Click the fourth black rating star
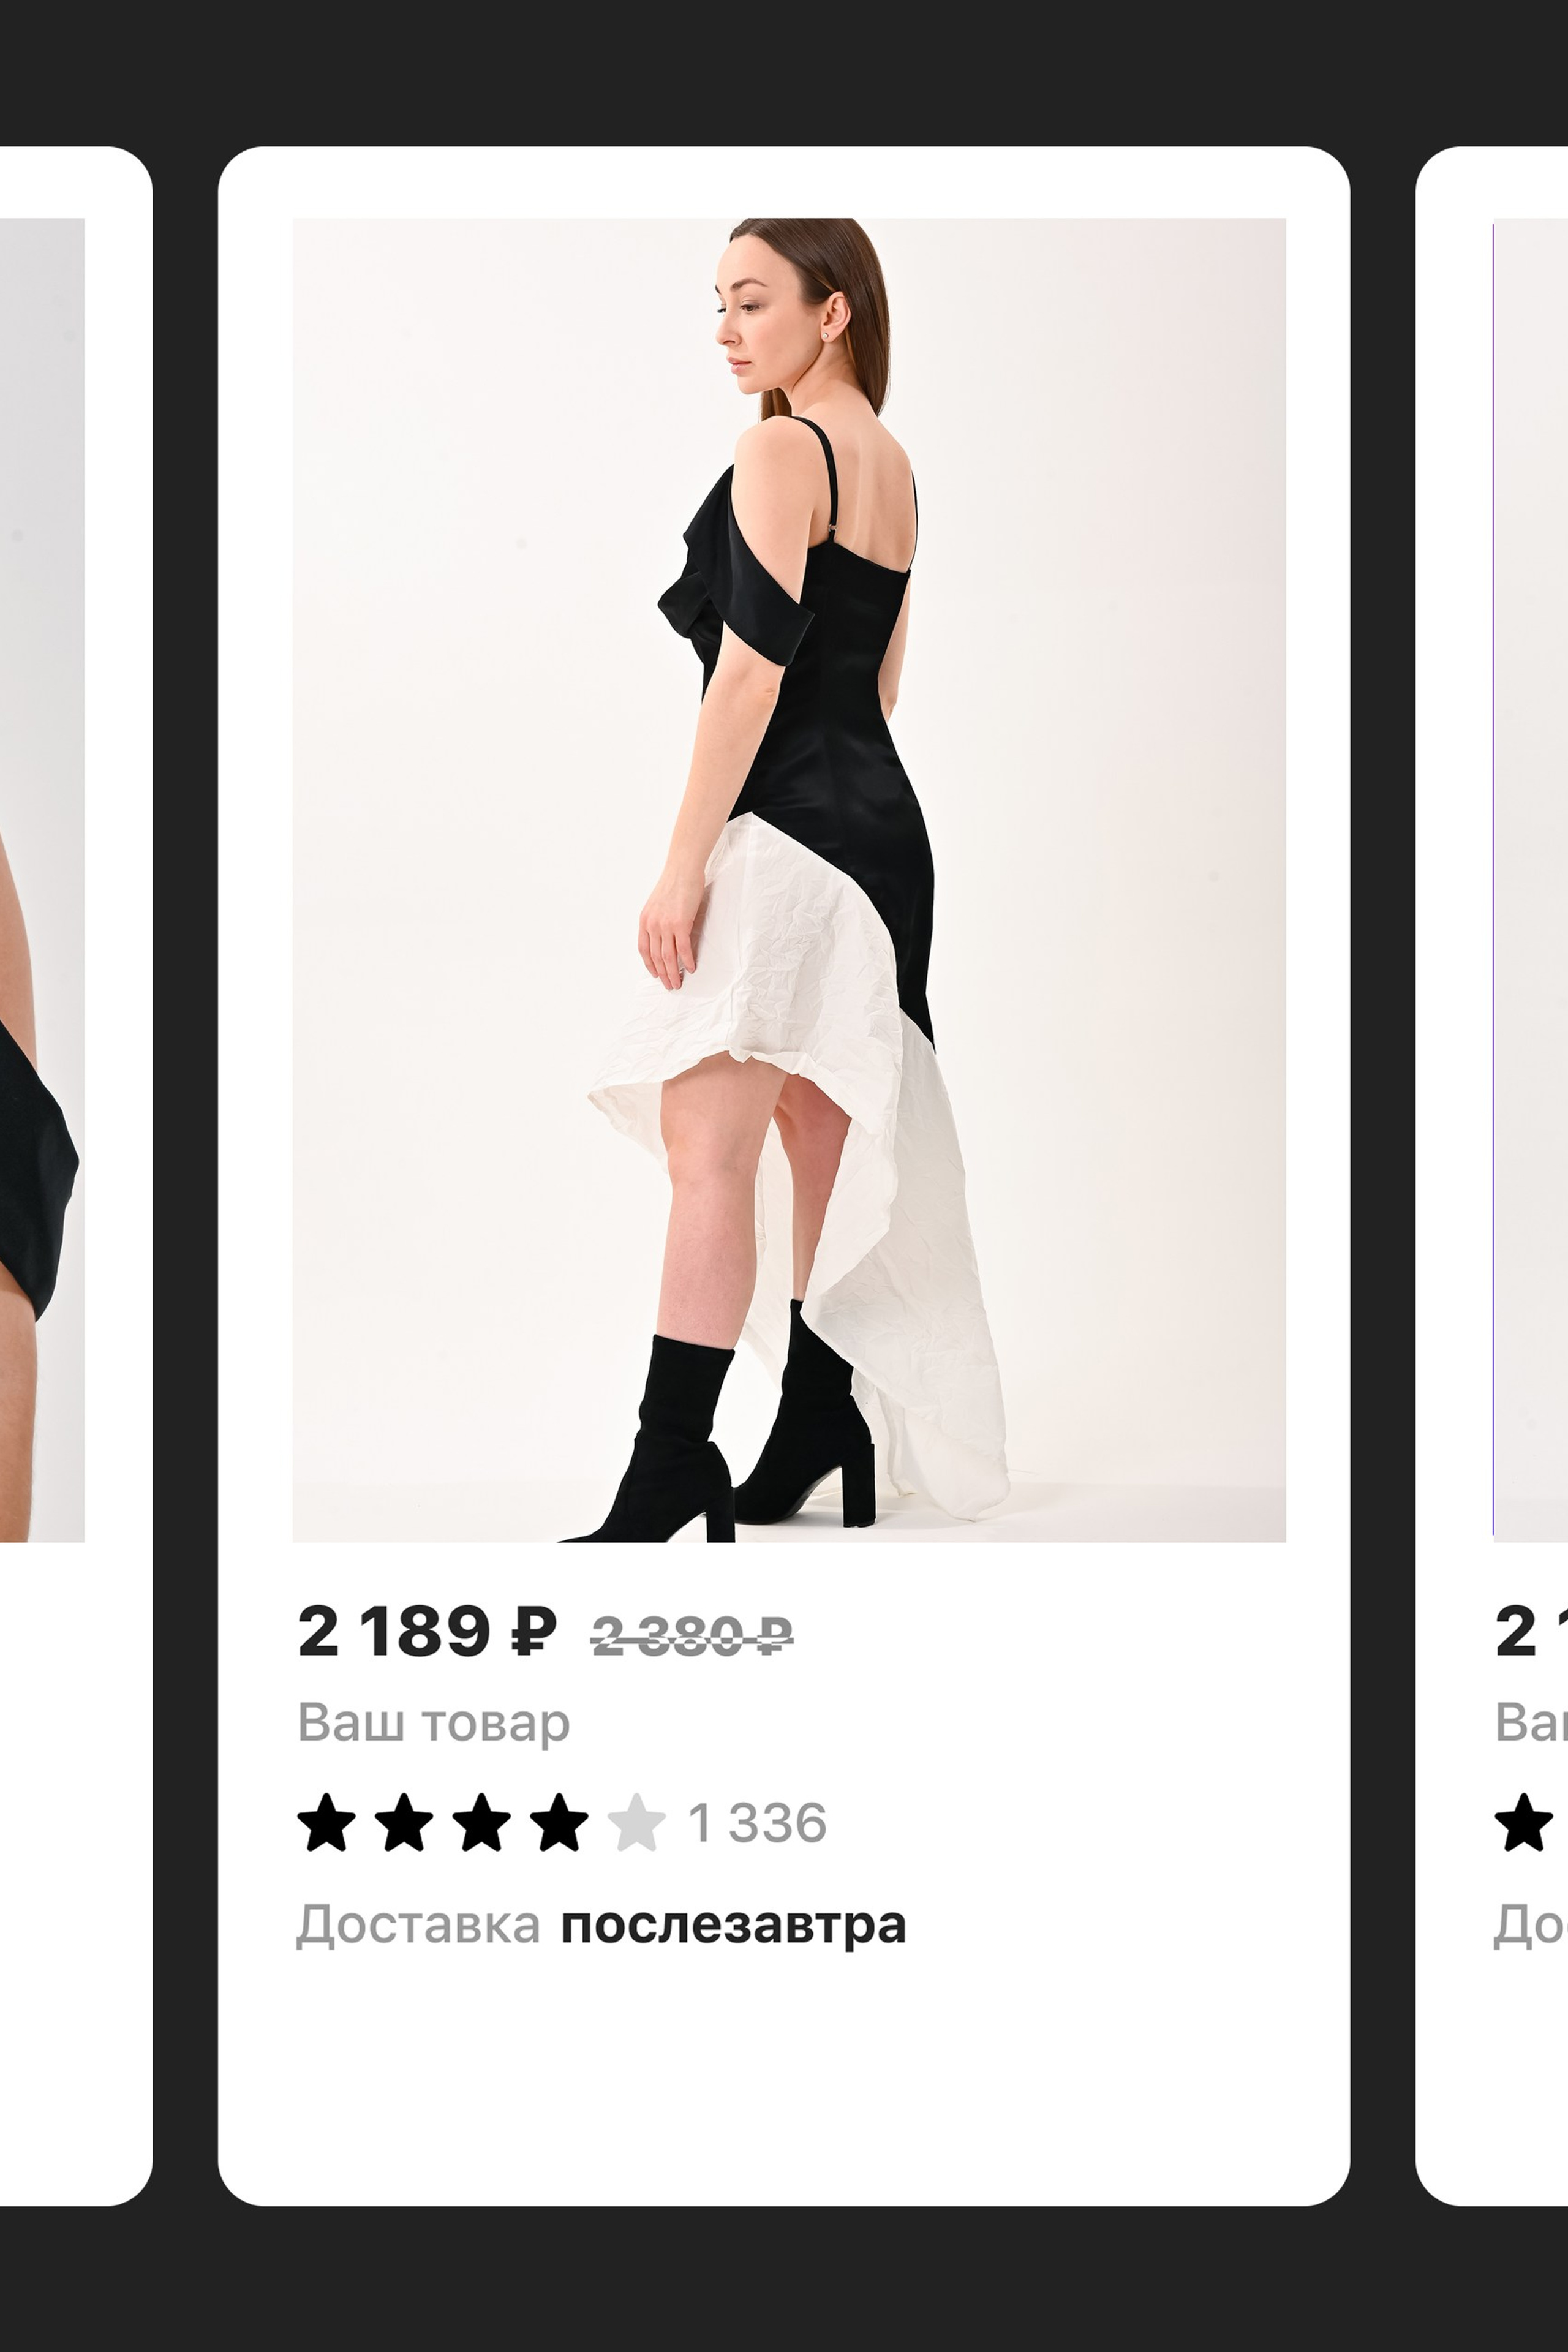Viewport: 1568px width, 2352px height. coord(559,1822)
